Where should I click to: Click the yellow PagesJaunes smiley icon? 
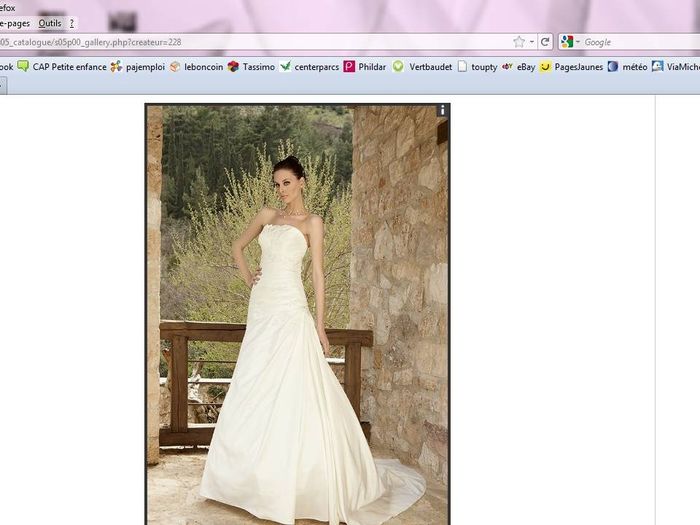[545, 67]
